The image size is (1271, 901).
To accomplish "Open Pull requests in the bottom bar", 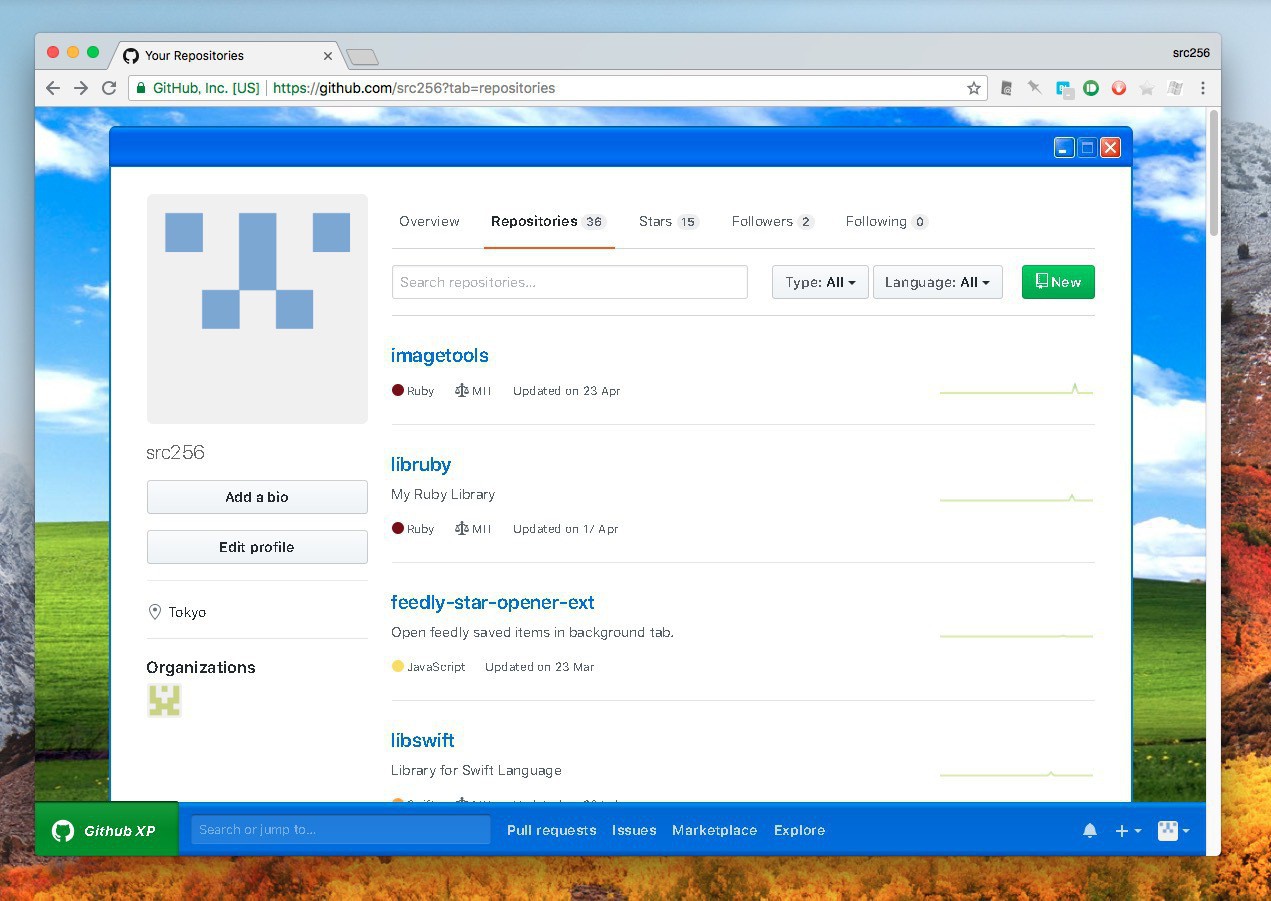I will pos(551,831).
